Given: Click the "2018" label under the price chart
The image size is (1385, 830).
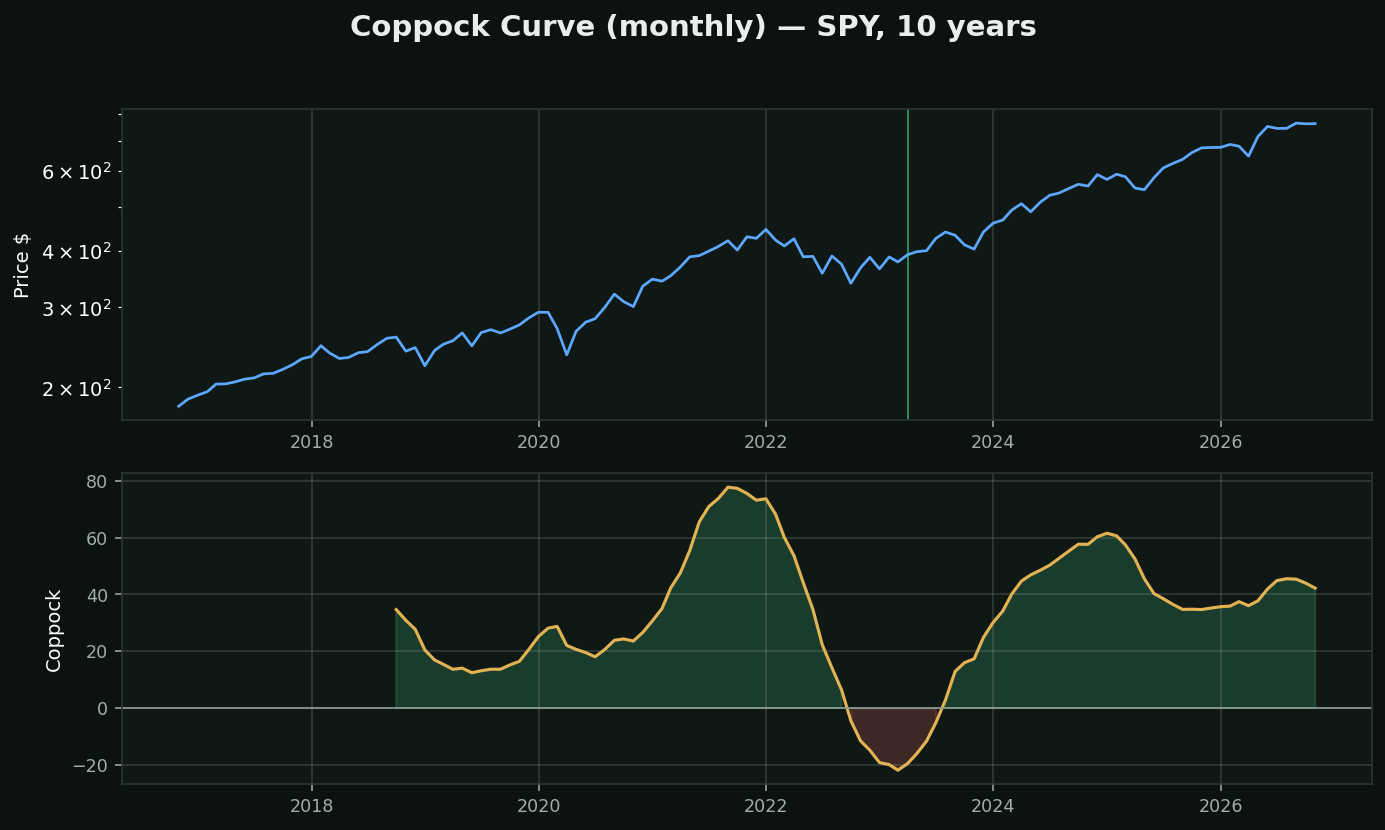Looking at the screenshot, I should (x=312, y=441).
